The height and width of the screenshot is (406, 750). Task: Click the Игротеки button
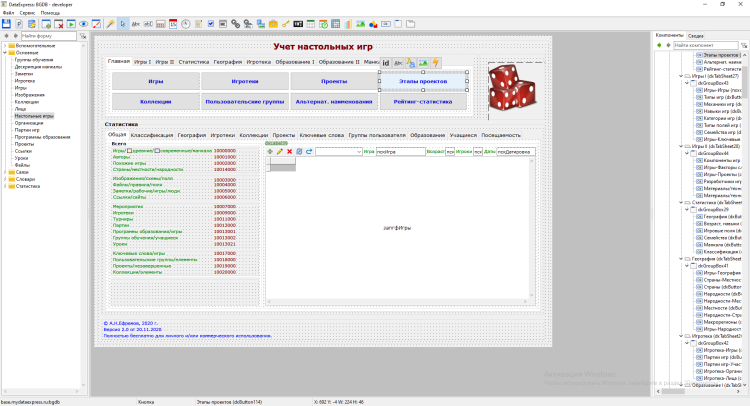pyautogui.click(x=245, y=81)
